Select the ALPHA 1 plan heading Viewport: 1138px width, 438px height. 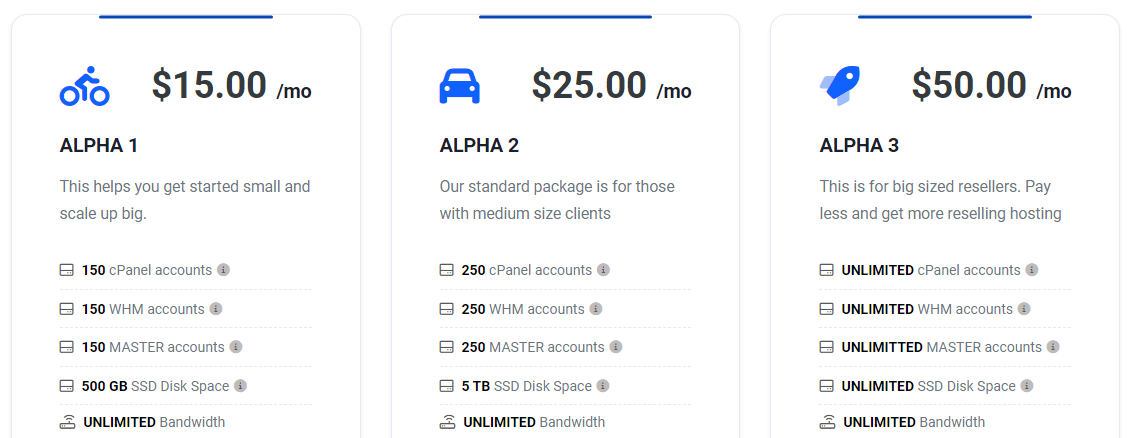pos(99,146)
